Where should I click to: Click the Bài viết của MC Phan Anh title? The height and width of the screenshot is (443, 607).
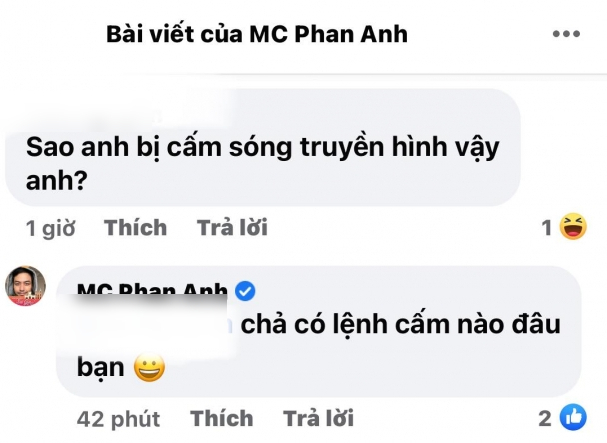pyautogui.click(x=257, y=34)
